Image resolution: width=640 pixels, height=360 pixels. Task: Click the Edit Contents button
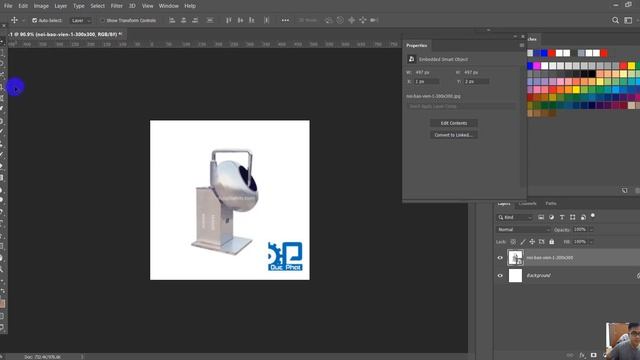[453, 123]
